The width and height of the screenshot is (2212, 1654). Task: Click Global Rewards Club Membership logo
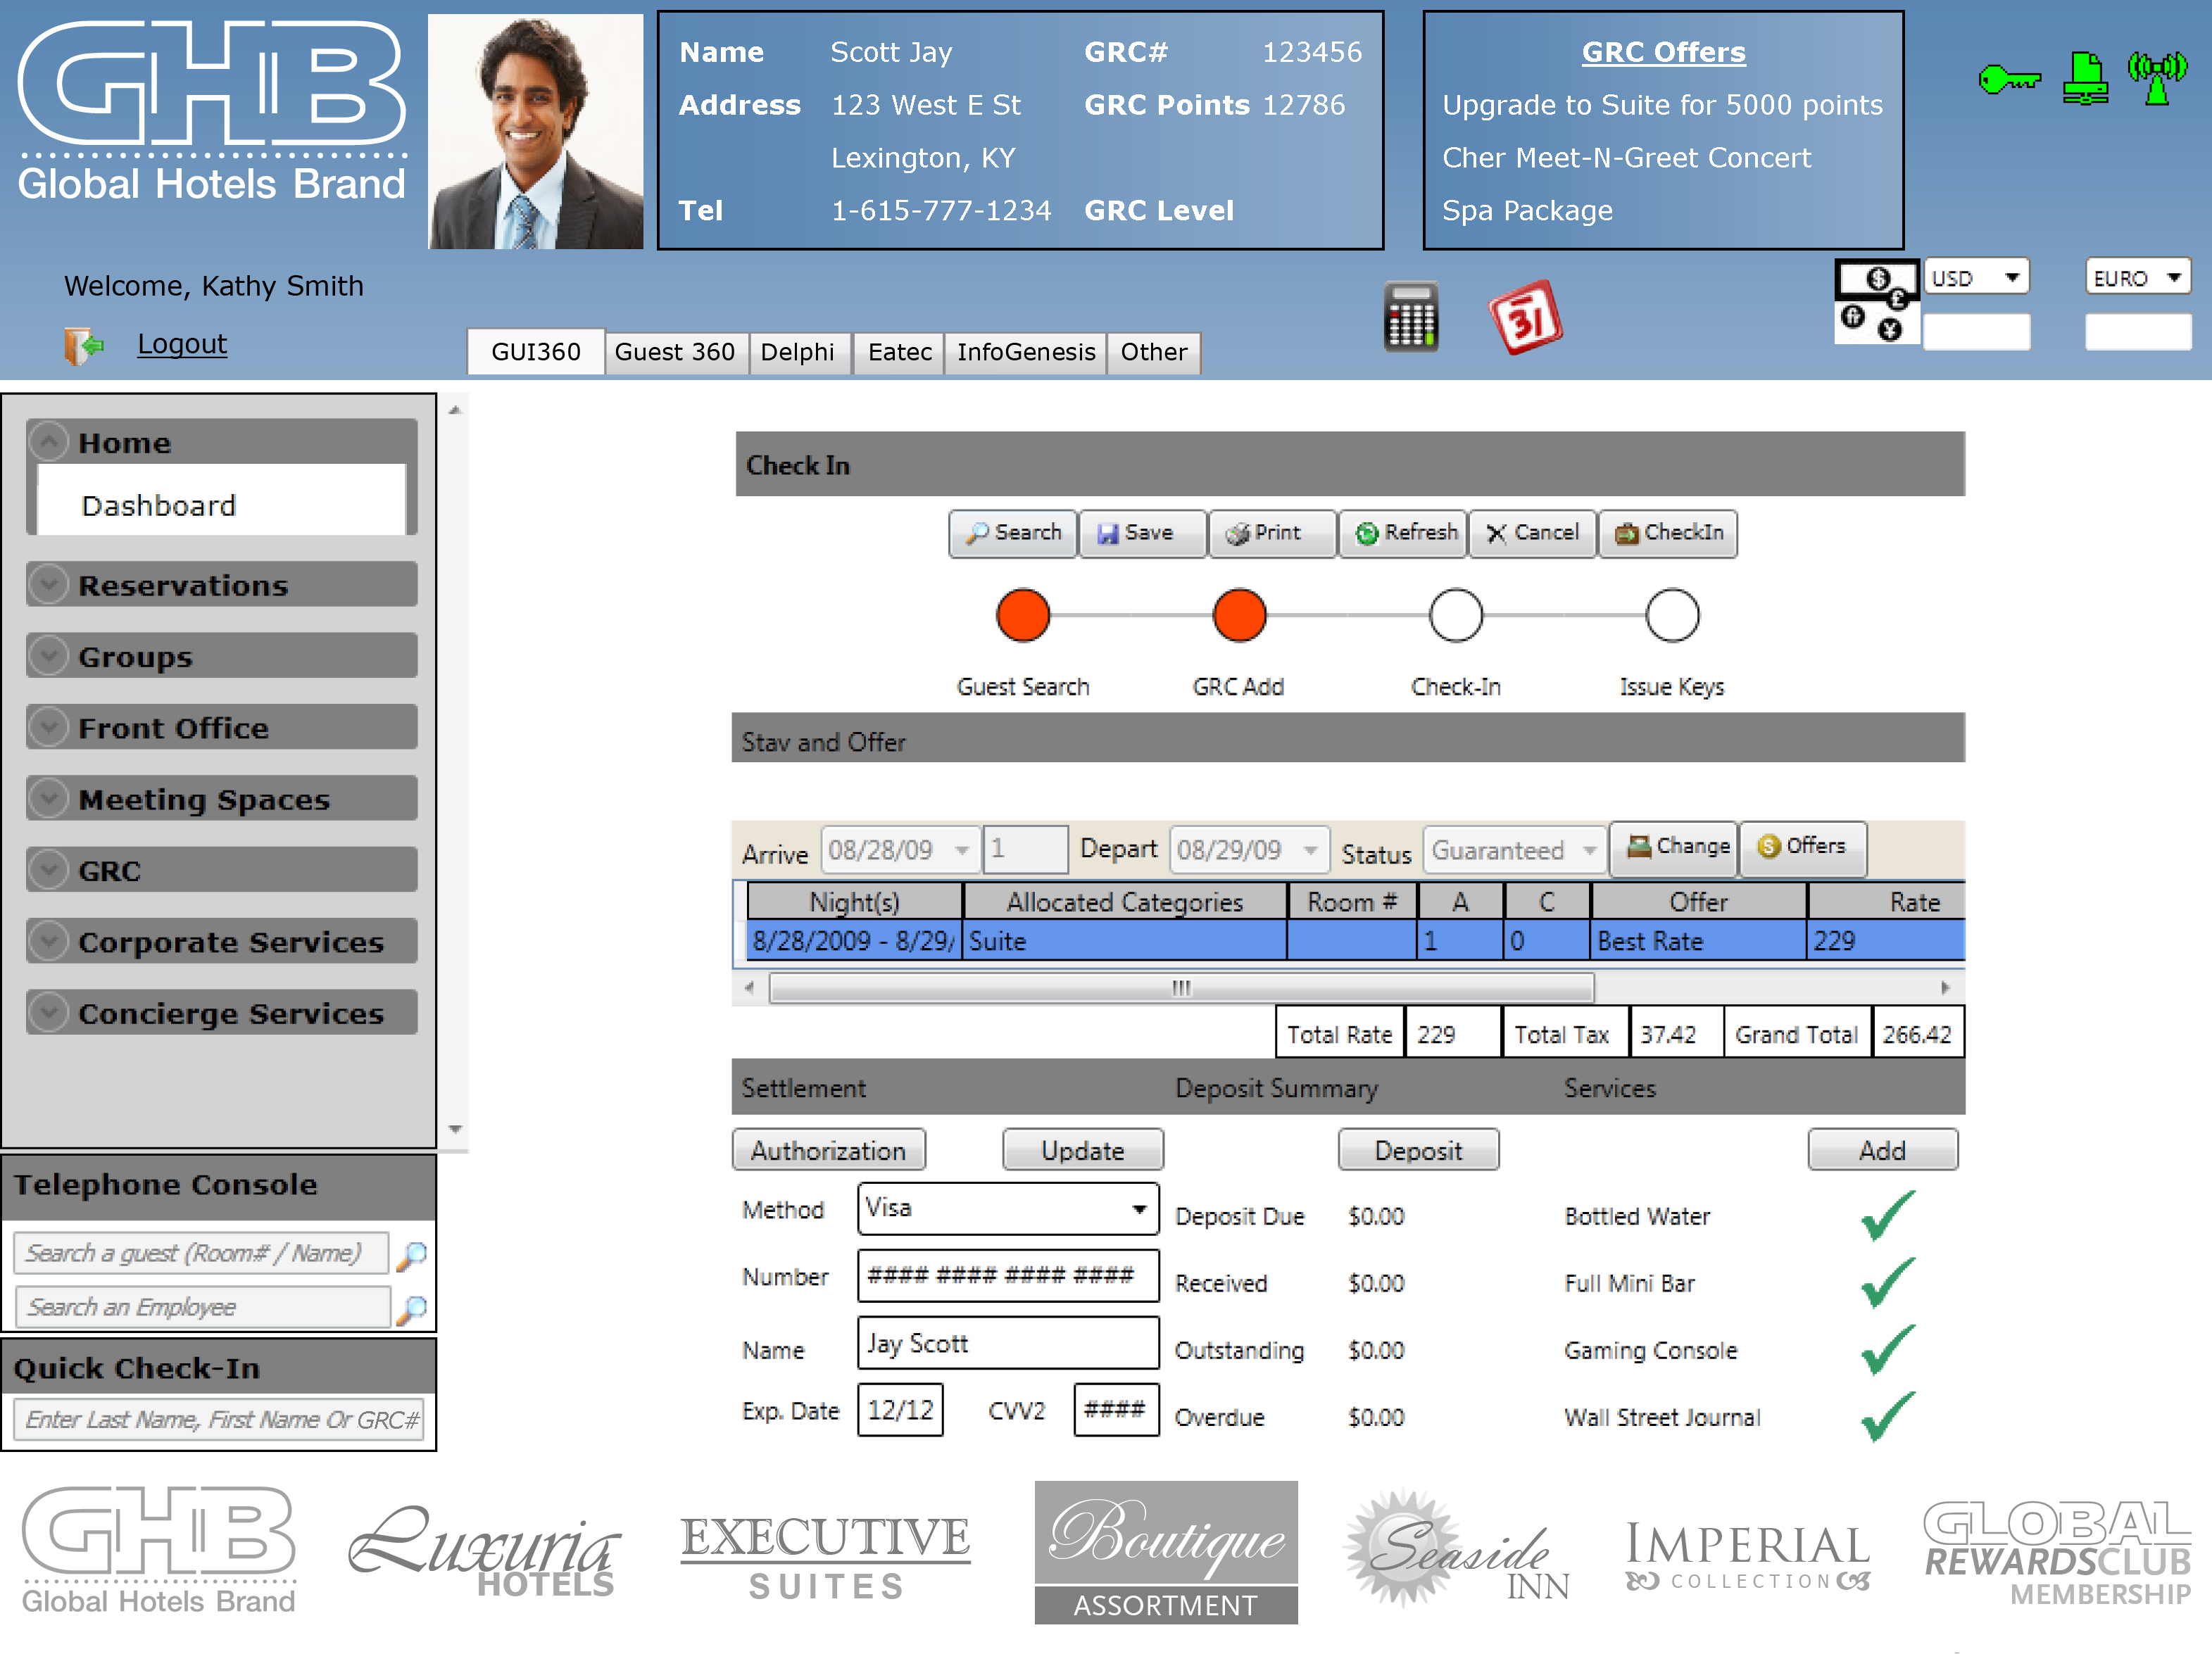coord(2058,1553)
